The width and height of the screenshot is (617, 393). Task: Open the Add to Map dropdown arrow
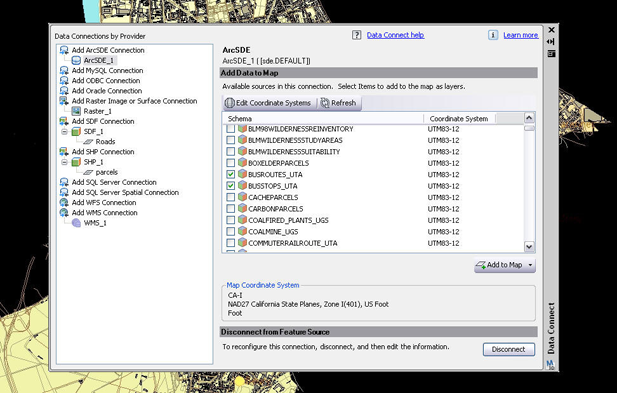pos(530,265)
